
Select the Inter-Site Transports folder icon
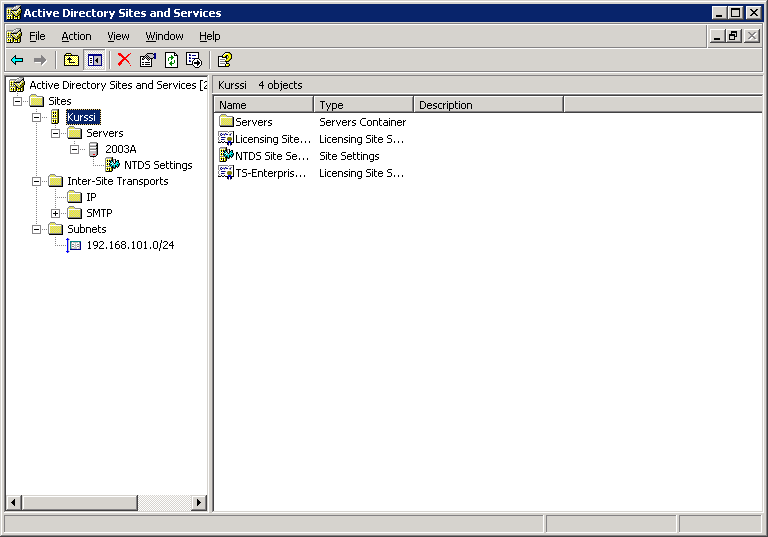(x=55, y=181)
